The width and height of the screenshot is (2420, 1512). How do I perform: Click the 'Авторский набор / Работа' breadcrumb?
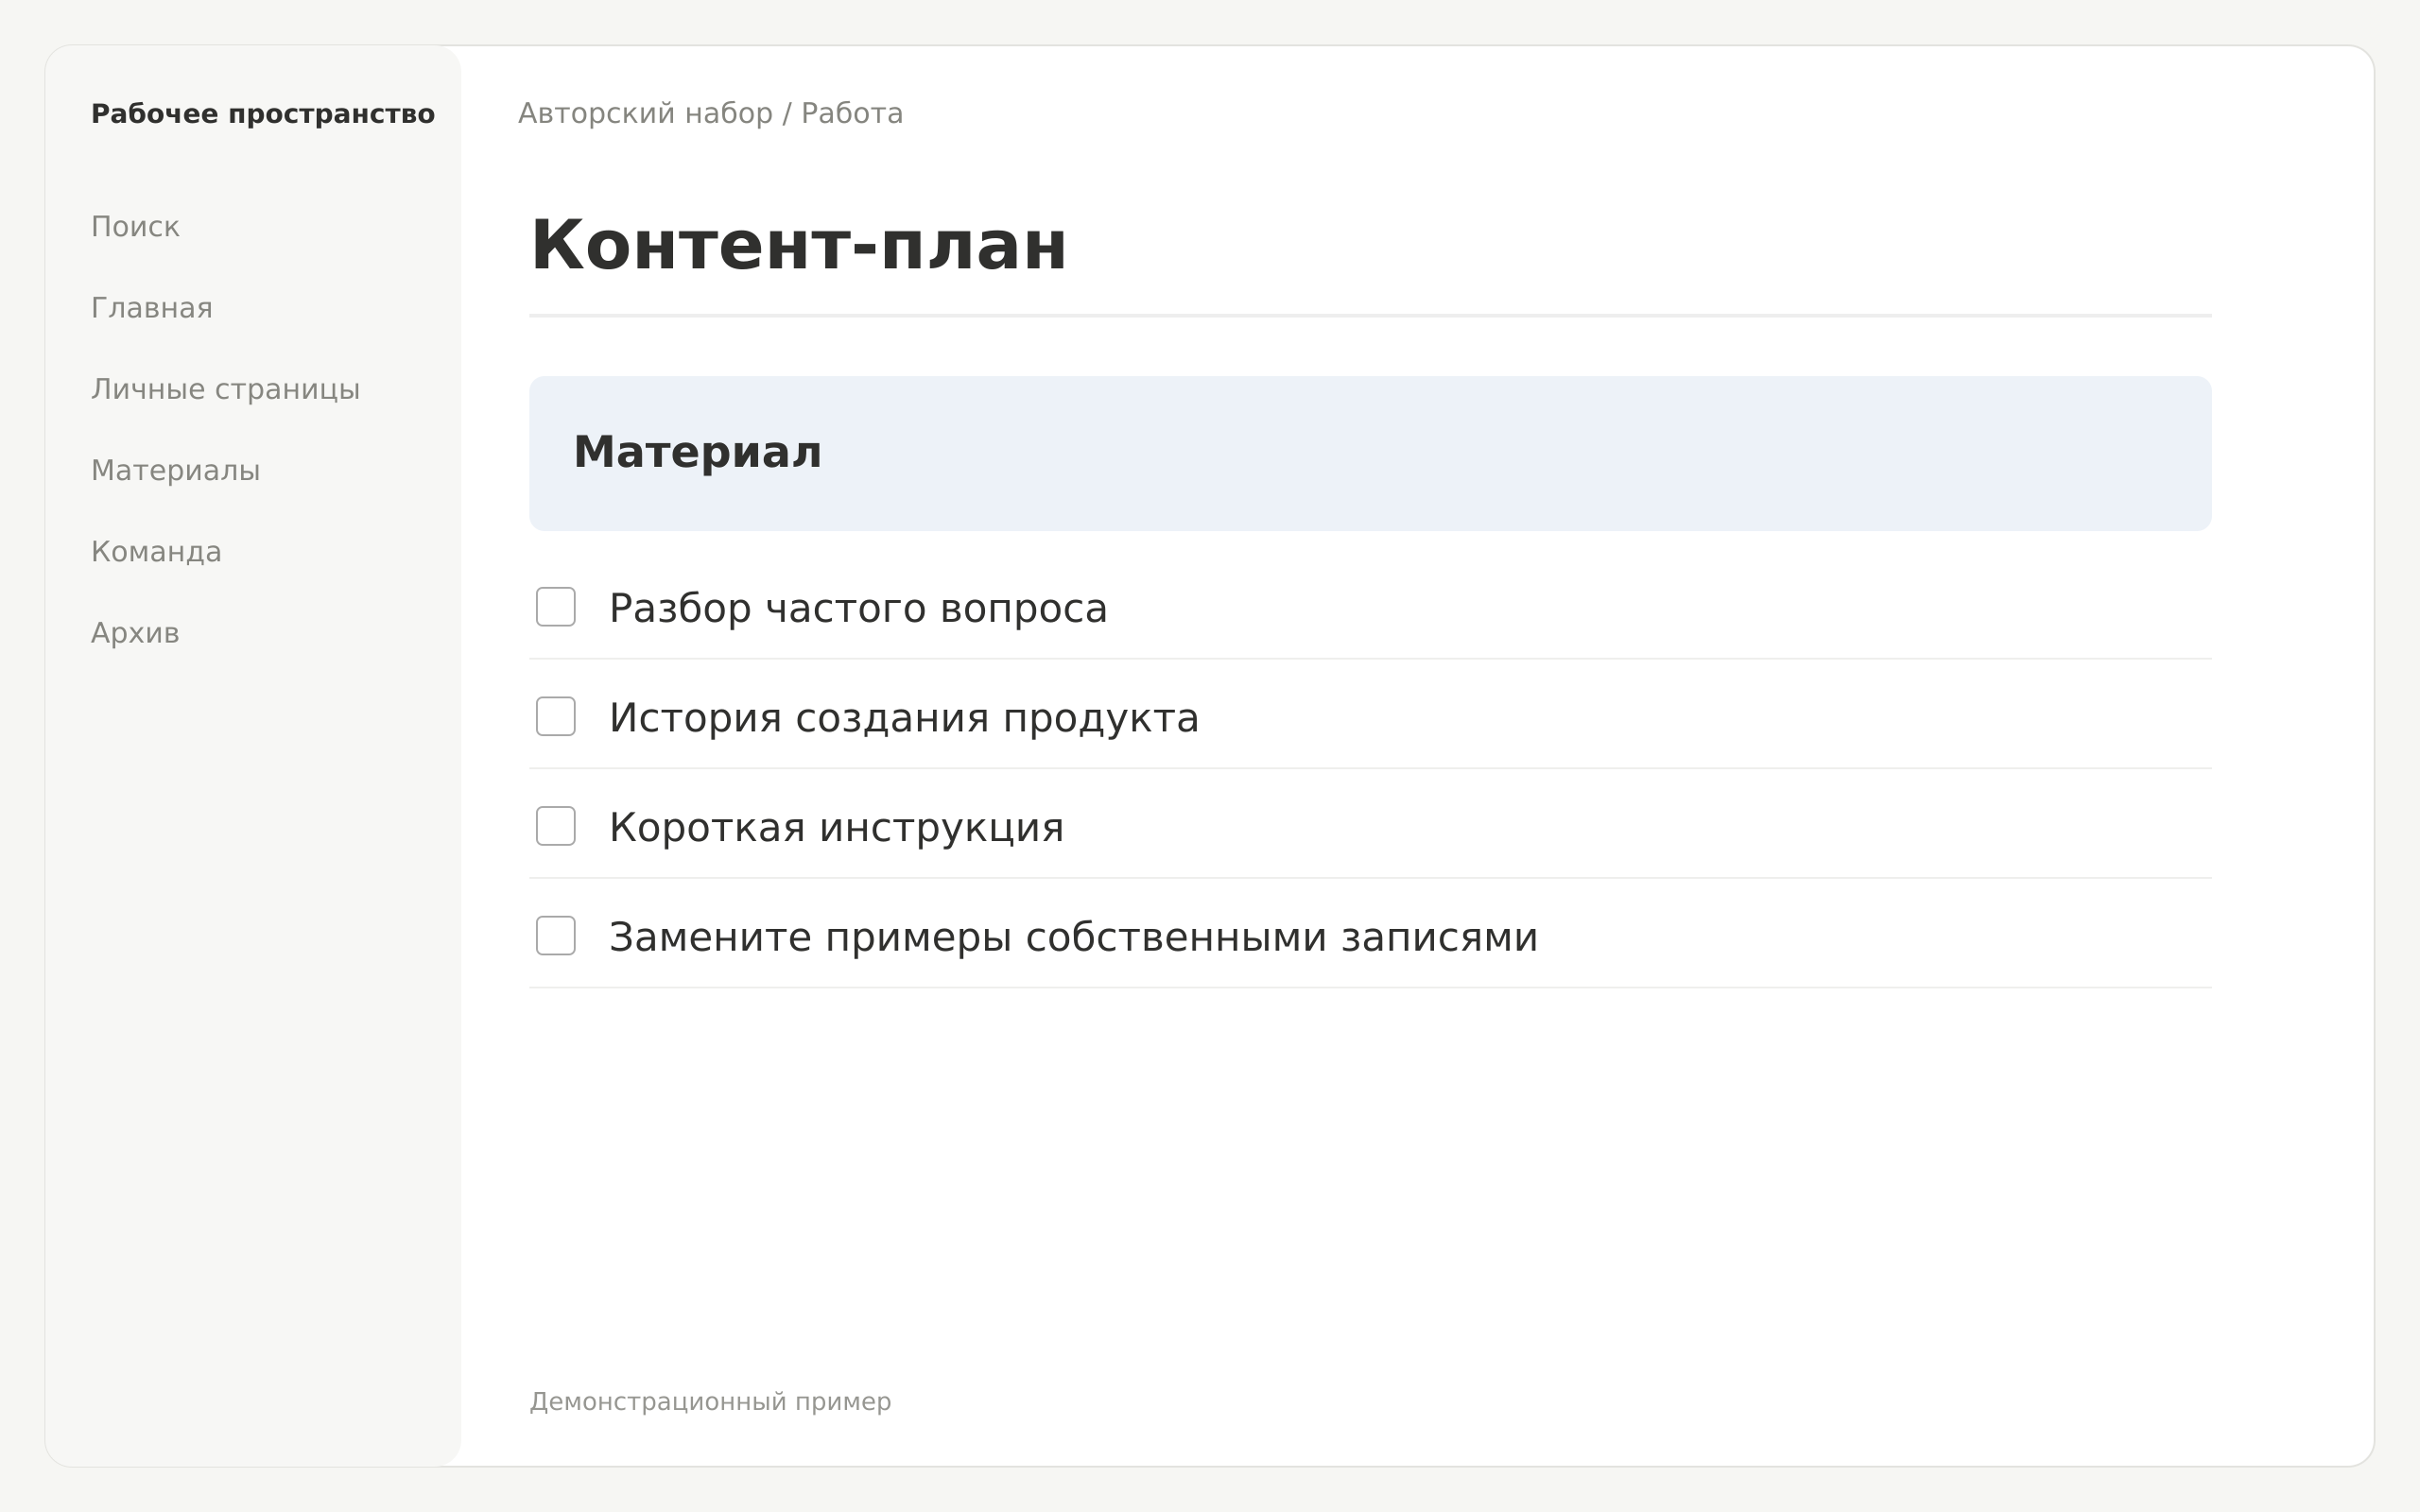tap(710, 114)
